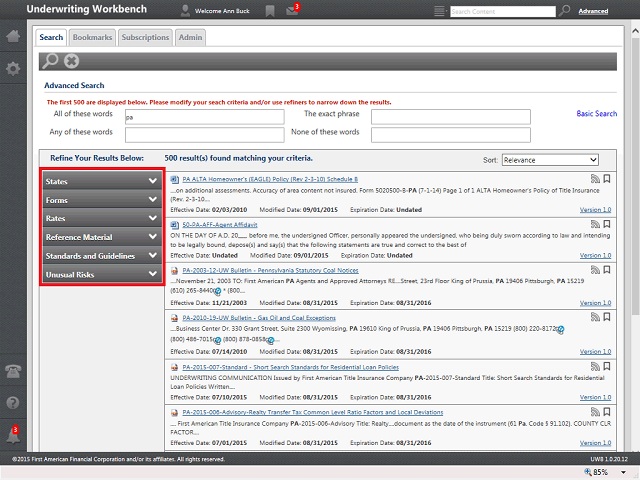Image resolution: width=640 pixels, height=480 pixels.
Task: Focus the Any of these words field
Action: coord(204,135)
